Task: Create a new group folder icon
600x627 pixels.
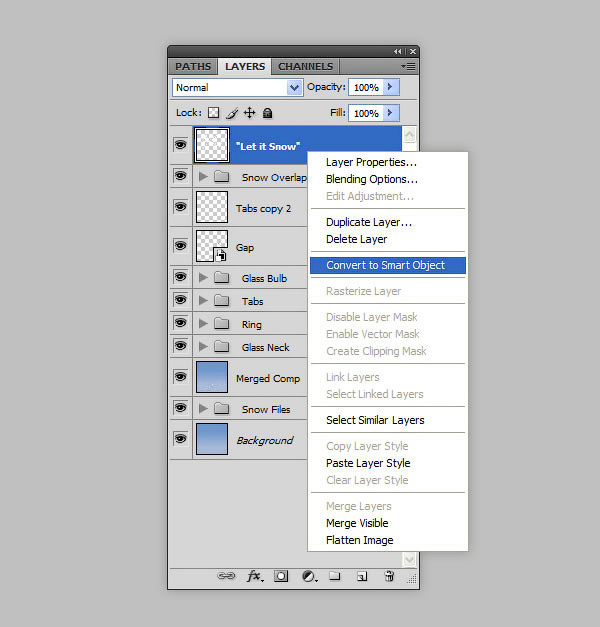Action: coord(335,575)
